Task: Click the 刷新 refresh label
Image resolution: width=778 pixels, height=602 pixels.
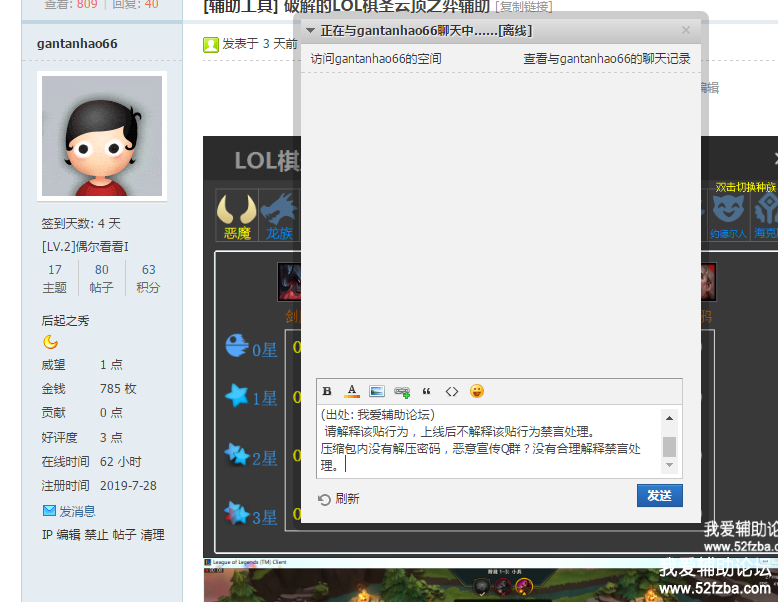Action: point(347,498)
